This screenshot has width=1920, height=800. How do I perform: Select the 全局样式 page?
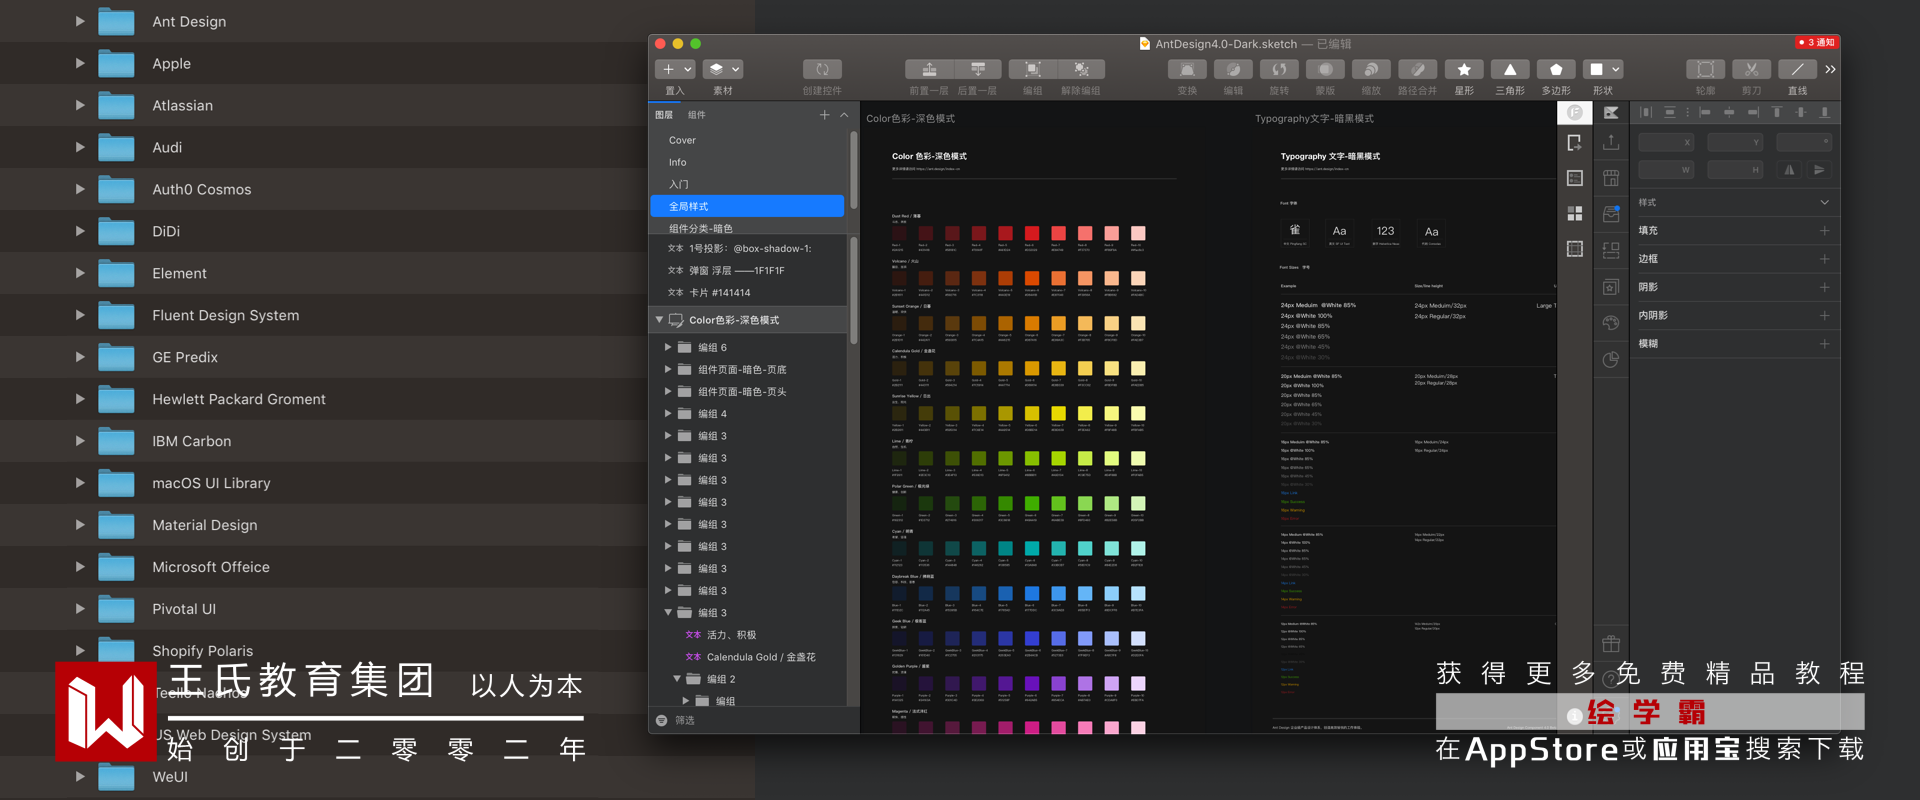[747, 206]
